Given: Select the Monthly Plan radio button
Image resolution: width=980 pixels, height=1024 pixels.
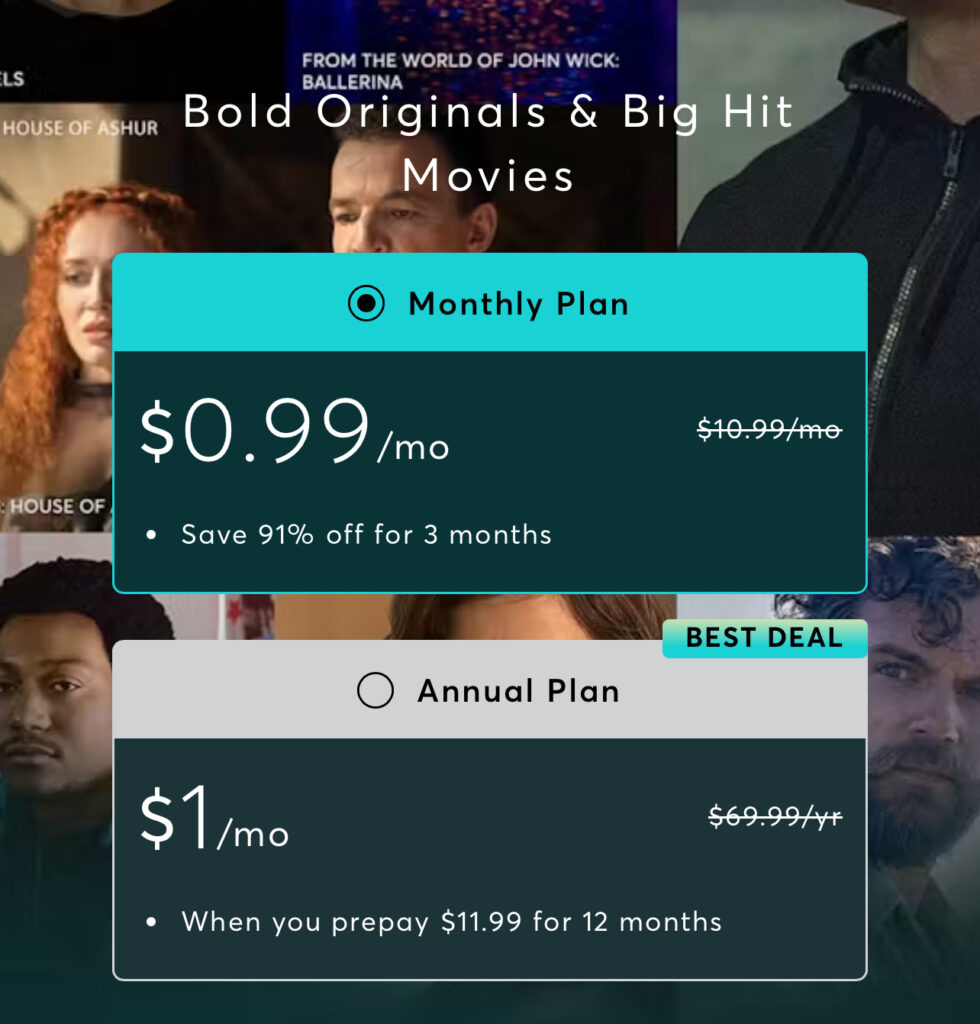Looking at the screenshot, I should tap(366, 304).
